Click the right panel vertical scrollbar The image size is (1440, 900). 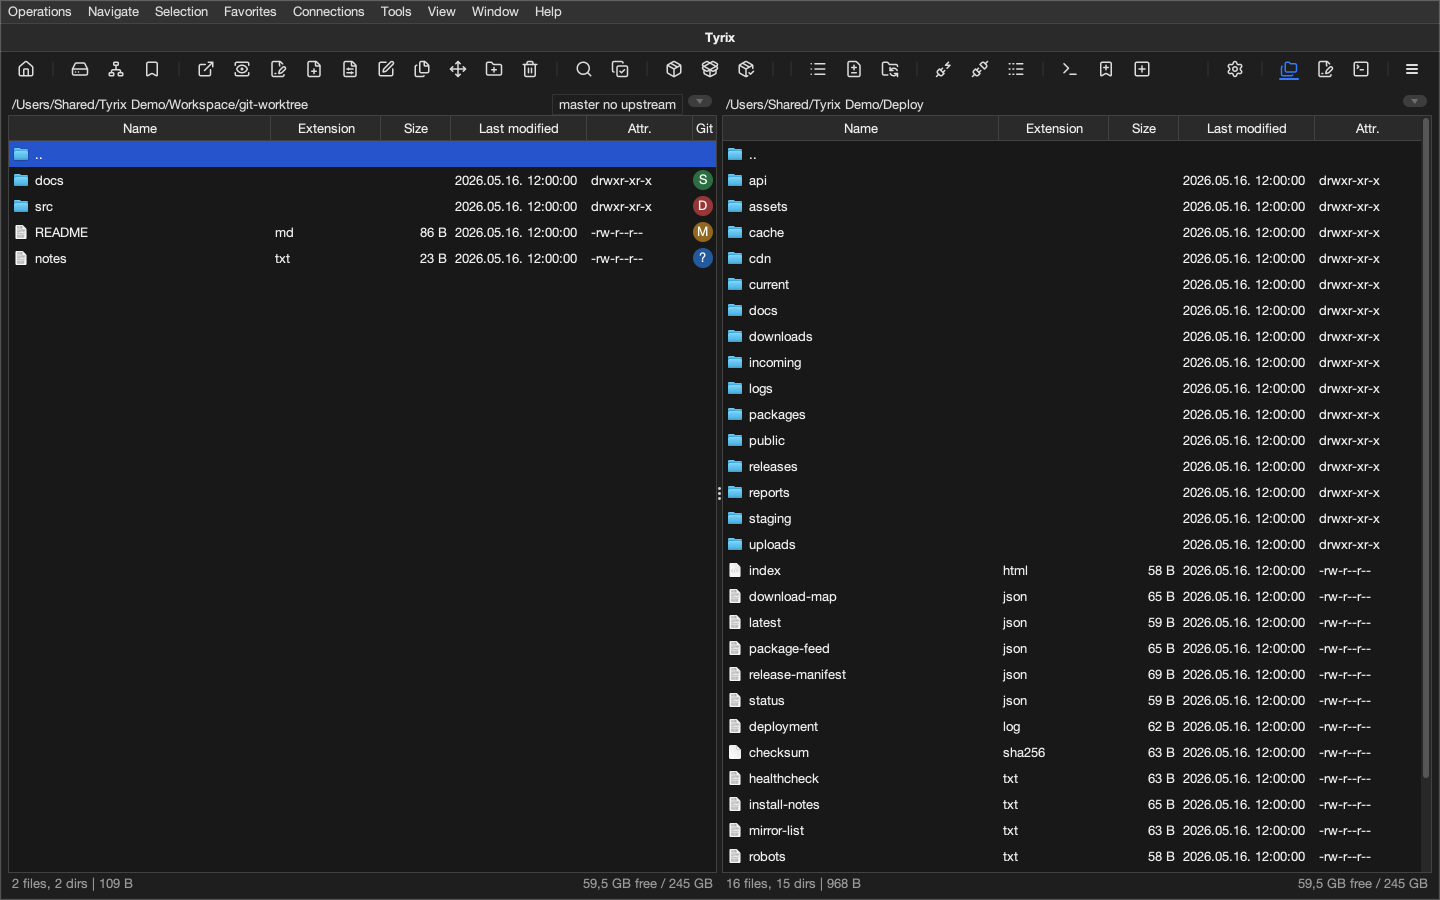tap(1426, 448)
